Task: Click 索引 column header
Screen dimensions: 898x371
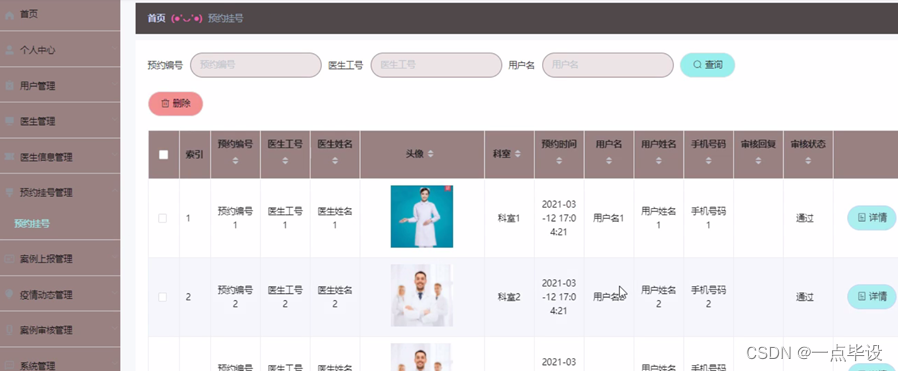Action: 195,155
